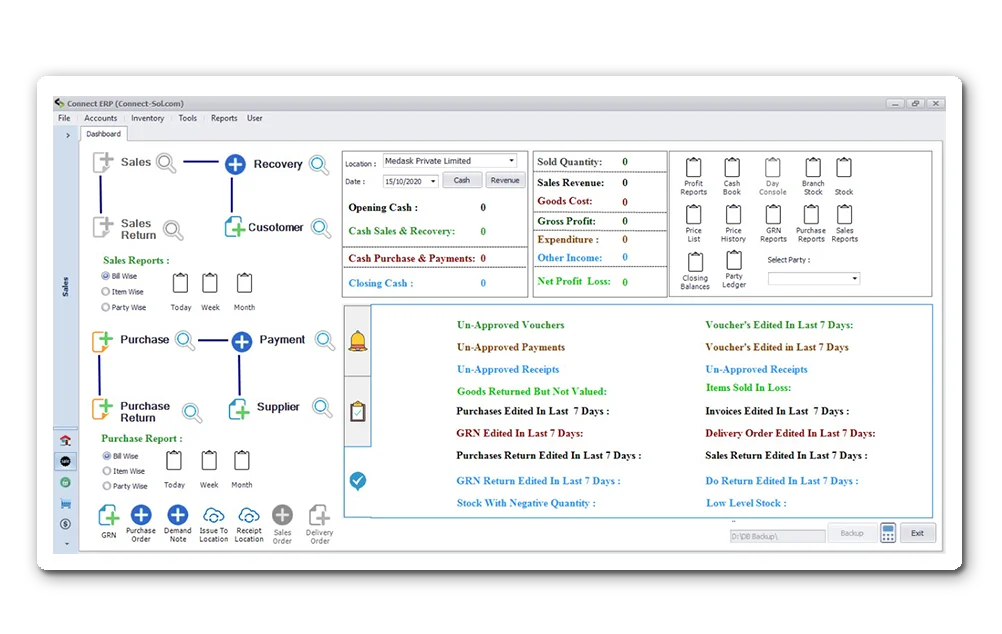Screen dimensions: 1002x634
Task: Open the Tools menu
Action: 188,118
